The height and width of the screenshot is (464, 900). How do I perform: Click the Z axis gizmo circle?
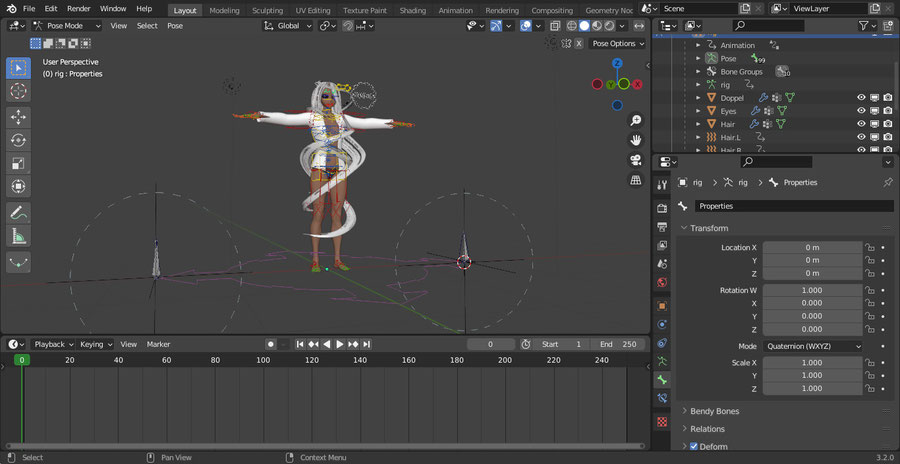click(617, 63)
